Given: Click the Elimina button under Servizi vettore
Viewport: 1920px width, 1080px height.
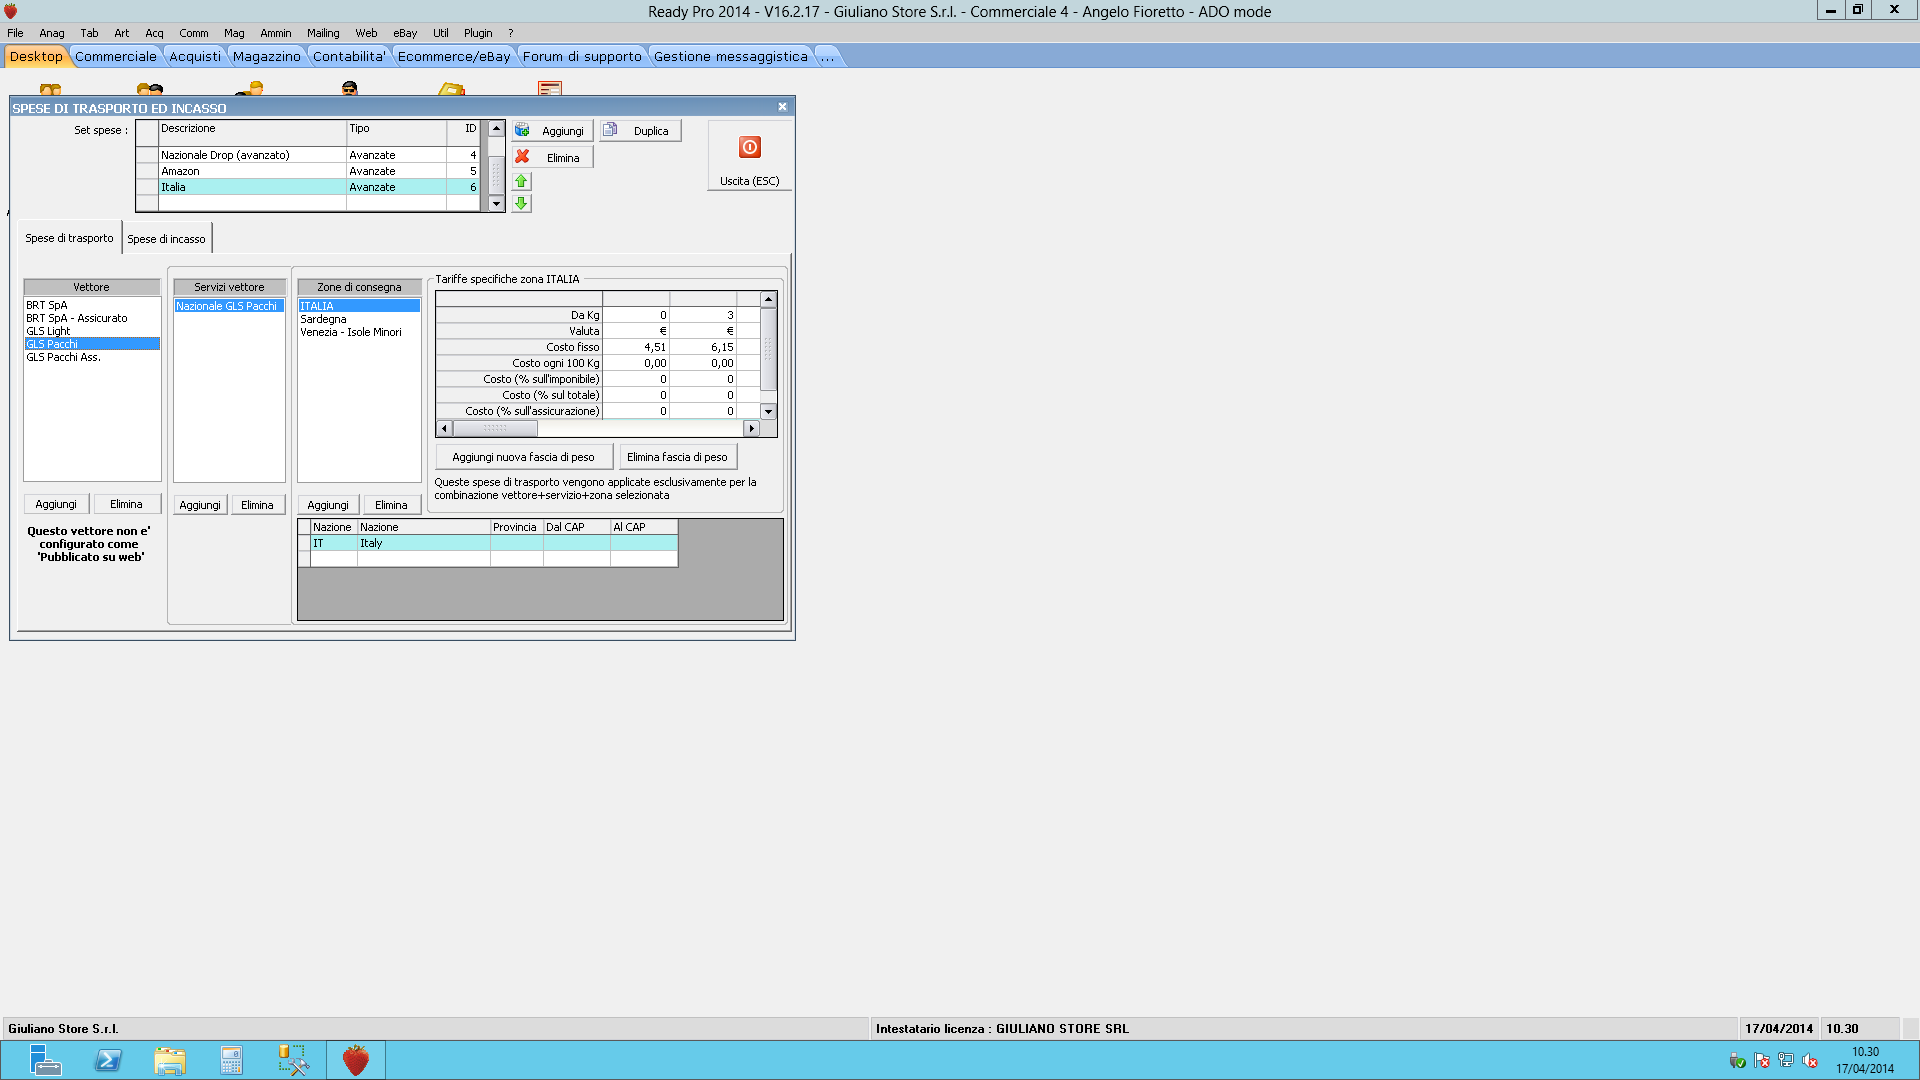Looking at the screenshot, I should point(257,505).
